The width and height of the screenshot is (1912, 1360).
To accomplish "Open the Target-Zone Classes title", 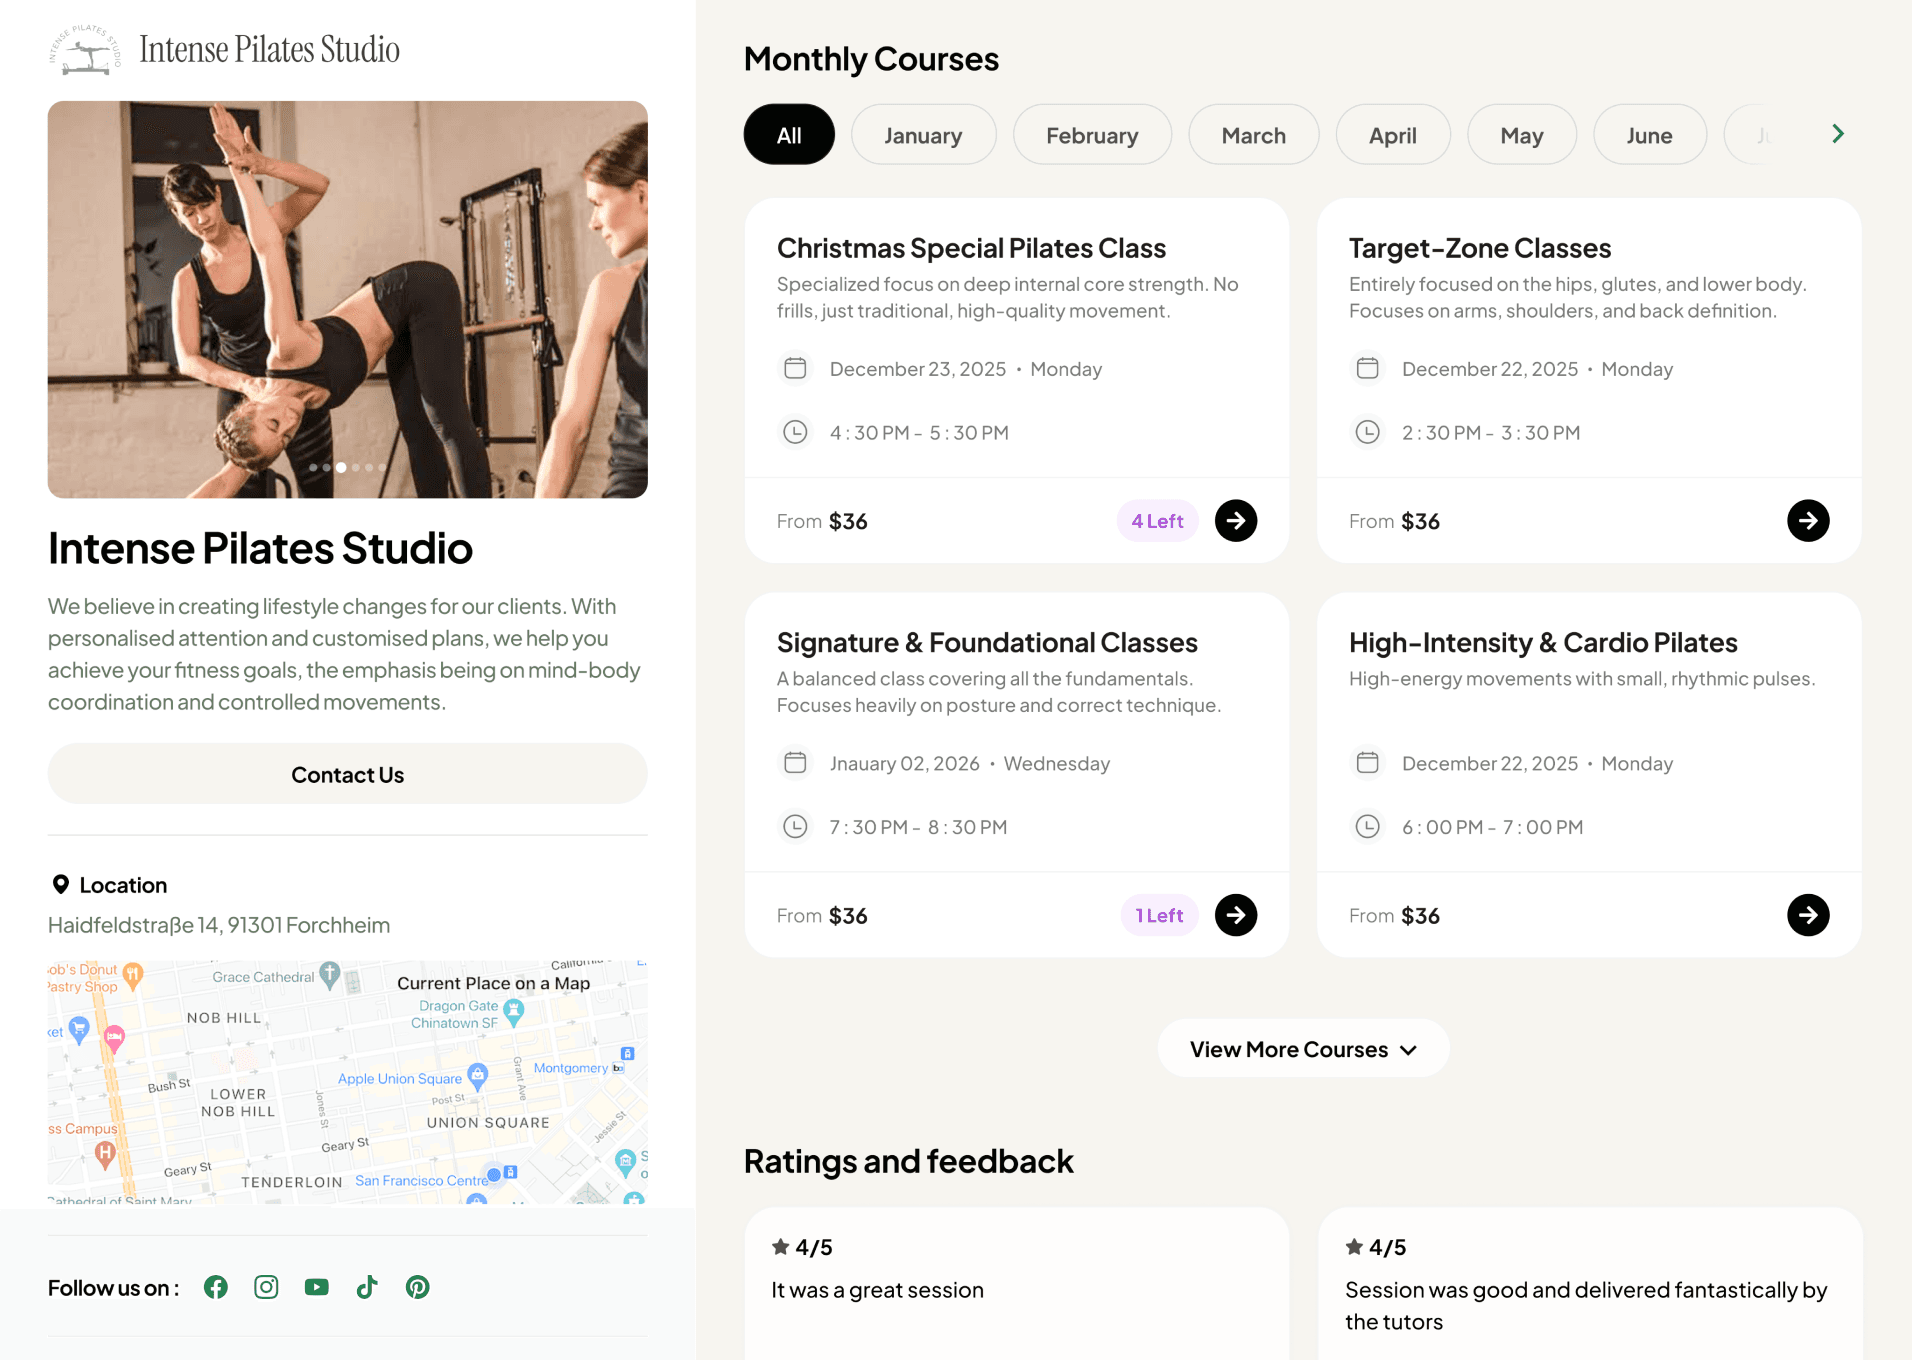I will click(1480, 248).
